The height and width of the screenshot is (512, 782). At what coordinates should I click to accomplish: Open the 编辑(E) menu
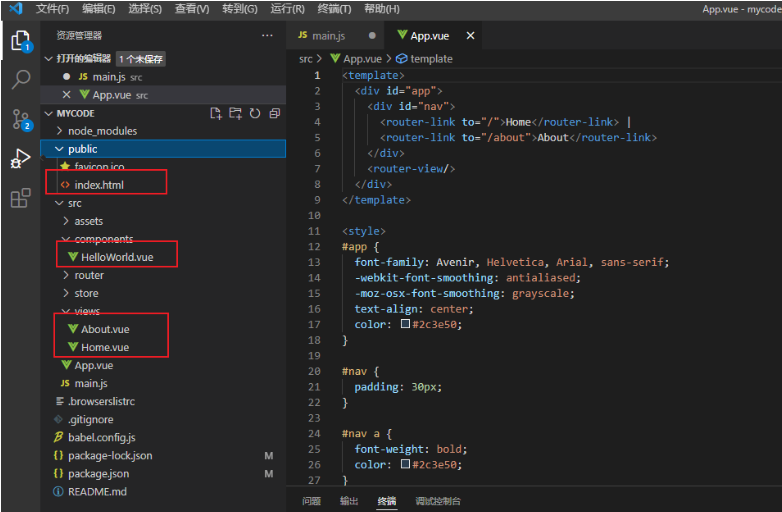99,8
